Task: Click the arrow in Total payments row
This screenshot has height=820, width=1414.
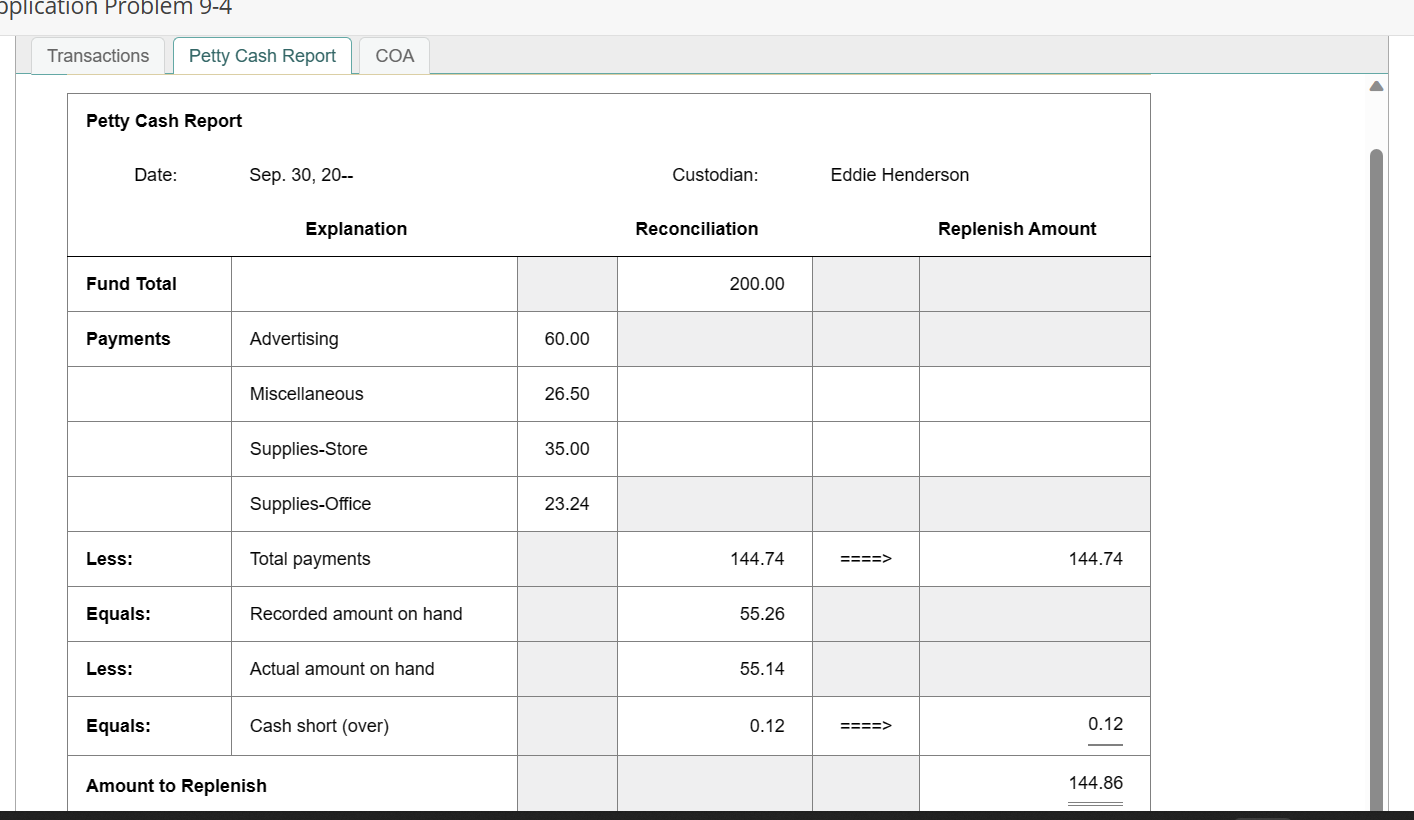Action: pyautogui.click(x=865, y=559)
